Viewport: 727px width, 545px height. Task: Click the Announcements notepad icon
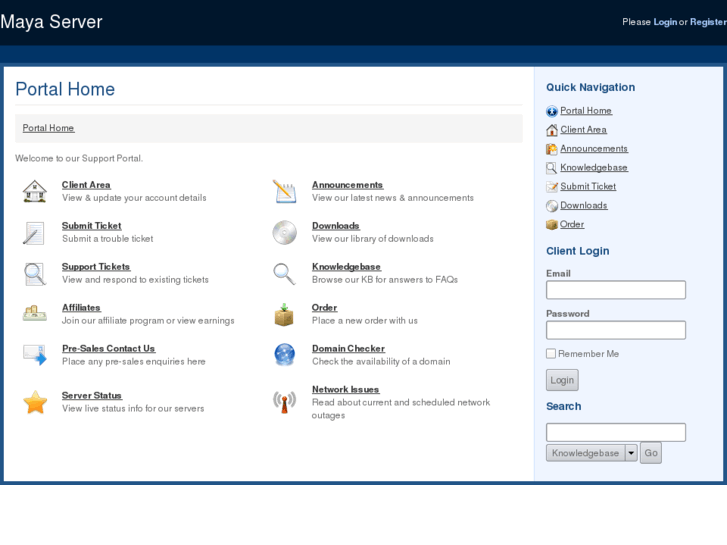point(285,191)
